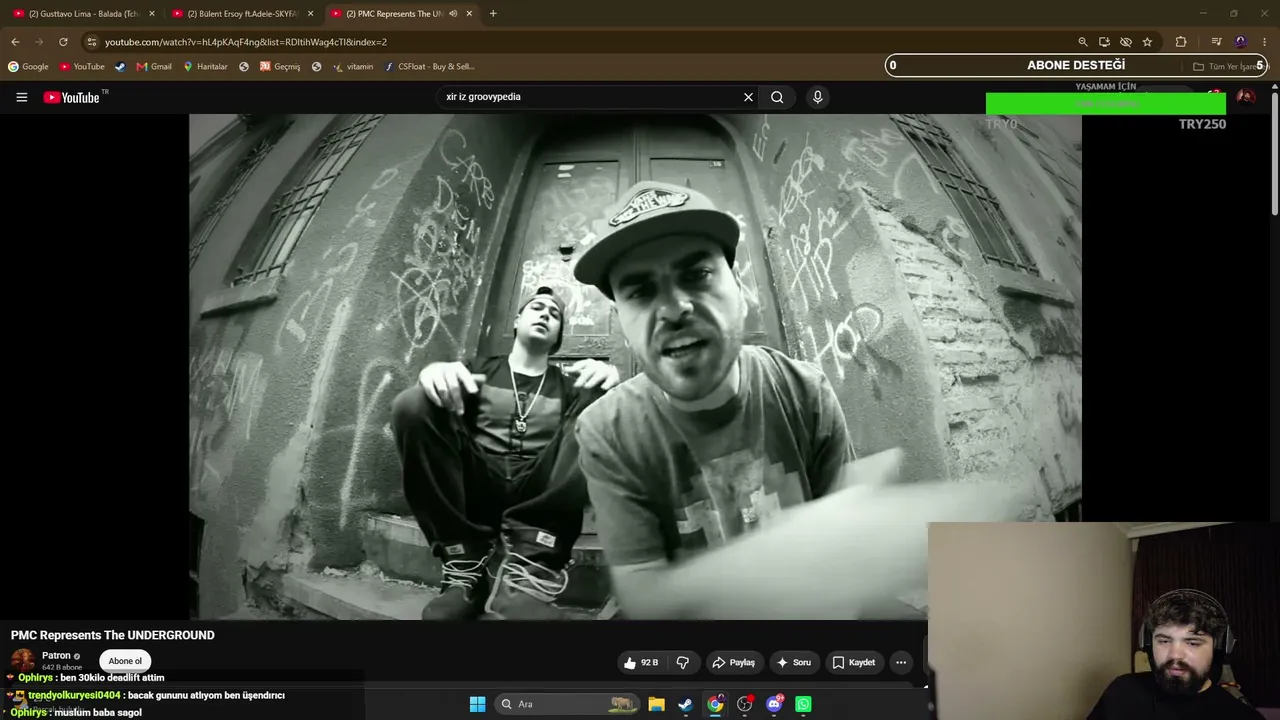Switch to the Bülent Ersoy ft. Adele tab
The image size is (1280, 720).
(243, 14)
